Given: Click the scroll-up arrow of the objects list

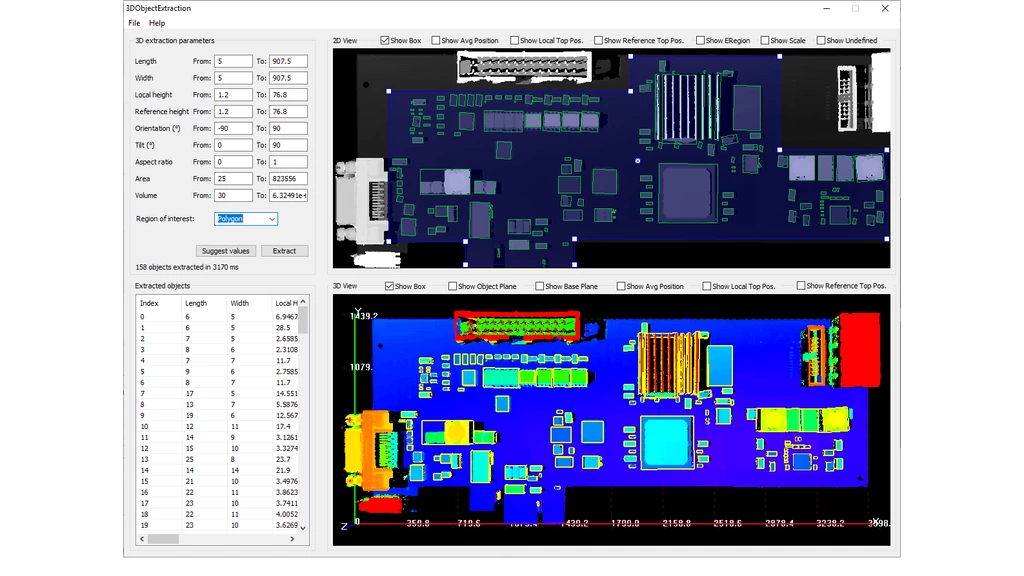Looking at the screenshot, I should (x=303, y=300).
